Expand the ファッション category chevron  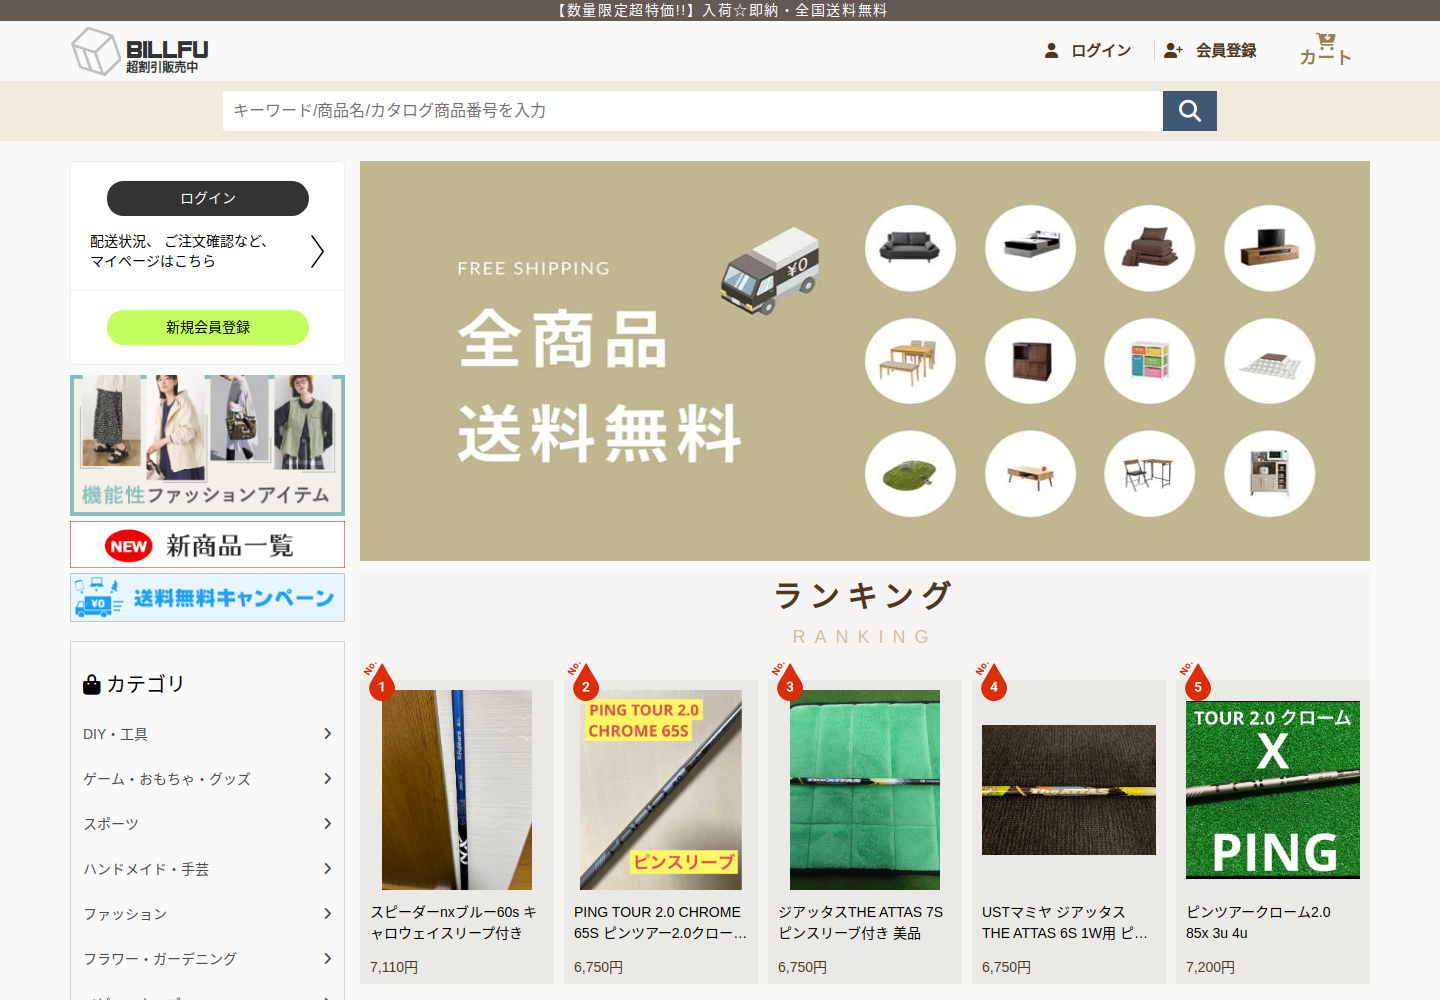(x=327, y=914)
